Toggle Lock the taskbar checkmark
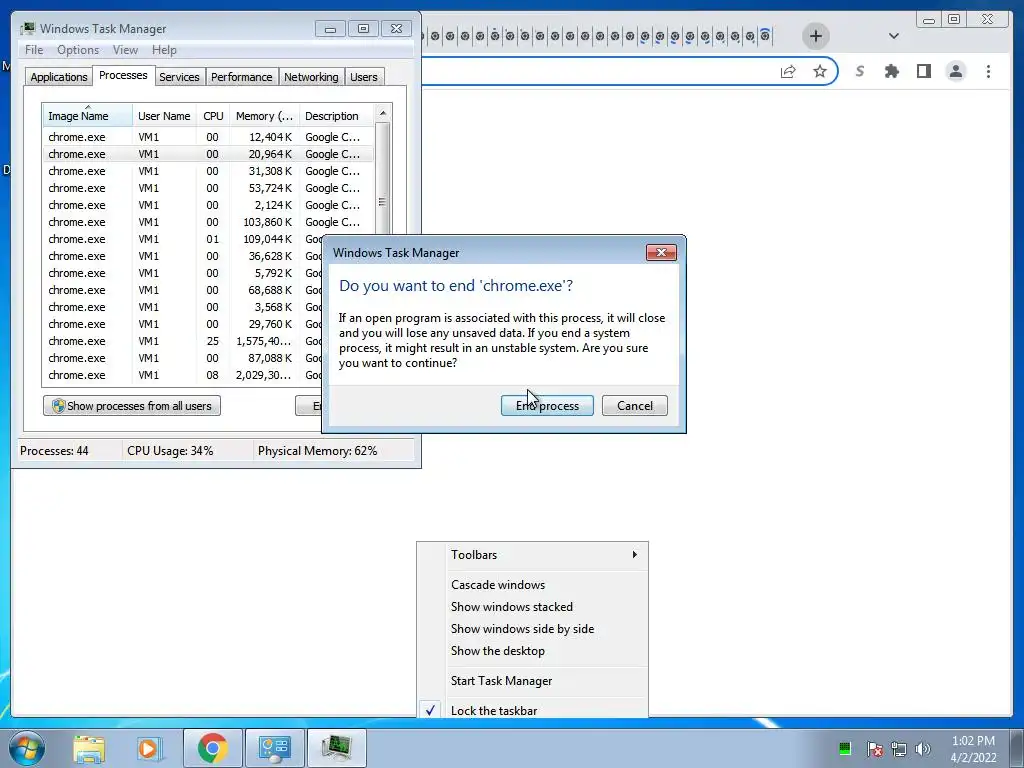1024x768 pixels. tap(532, 709)
